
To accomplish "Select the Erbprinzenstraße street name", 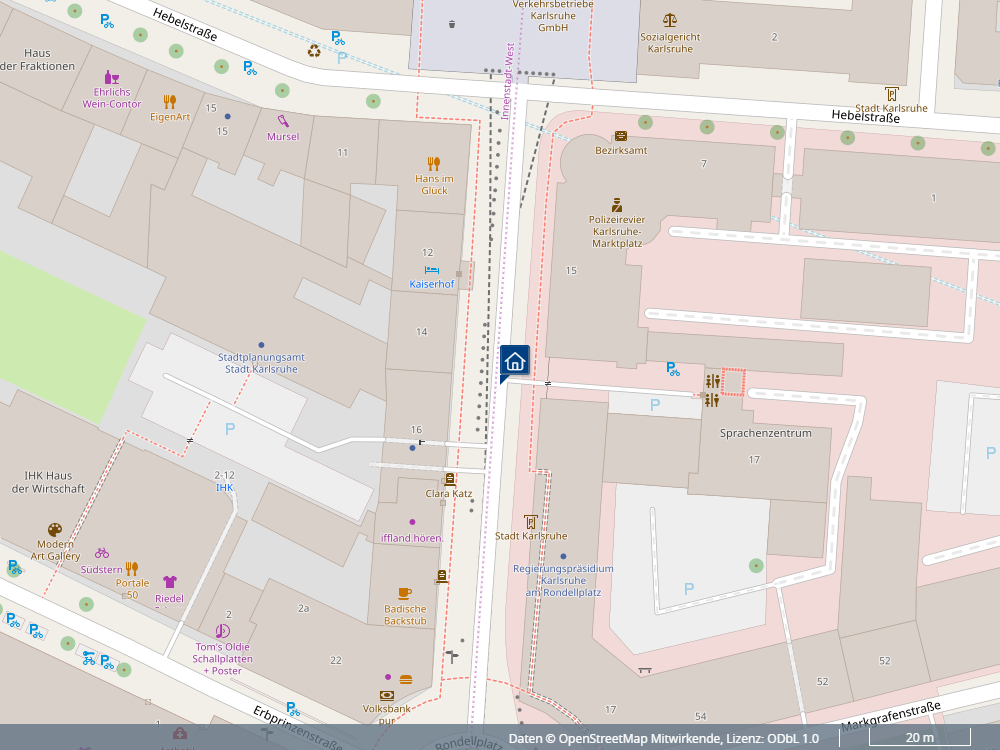I will [297, 728].
